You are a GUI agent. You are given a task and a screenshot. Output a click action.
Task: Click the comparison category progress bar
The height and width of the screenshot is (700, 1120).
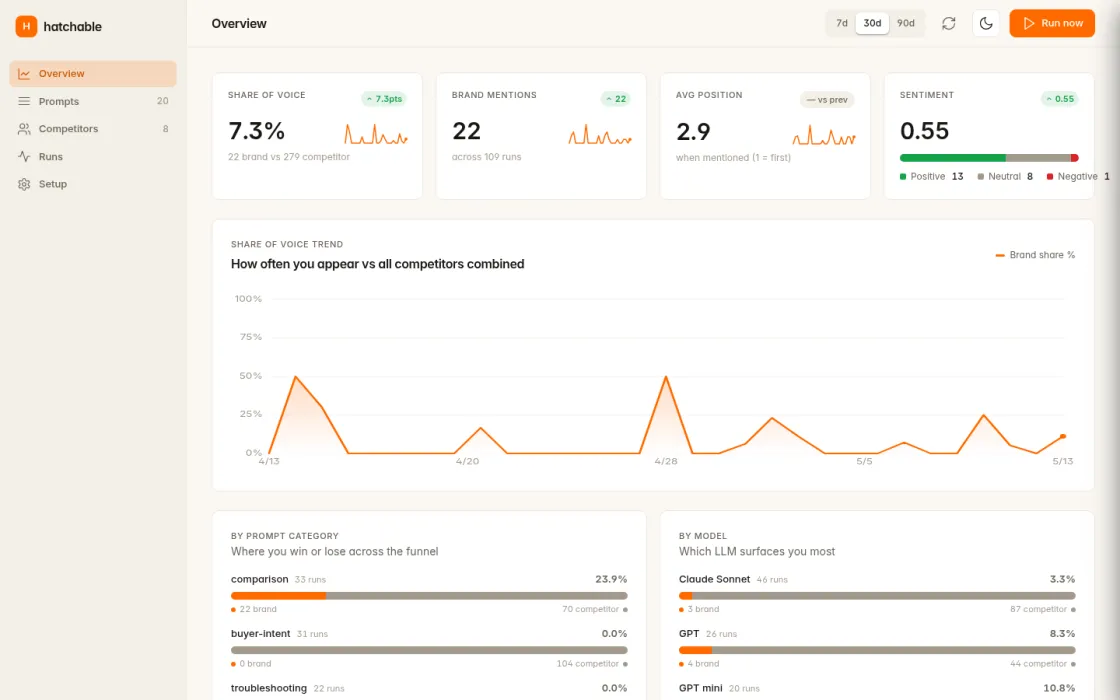pos(429,596)
